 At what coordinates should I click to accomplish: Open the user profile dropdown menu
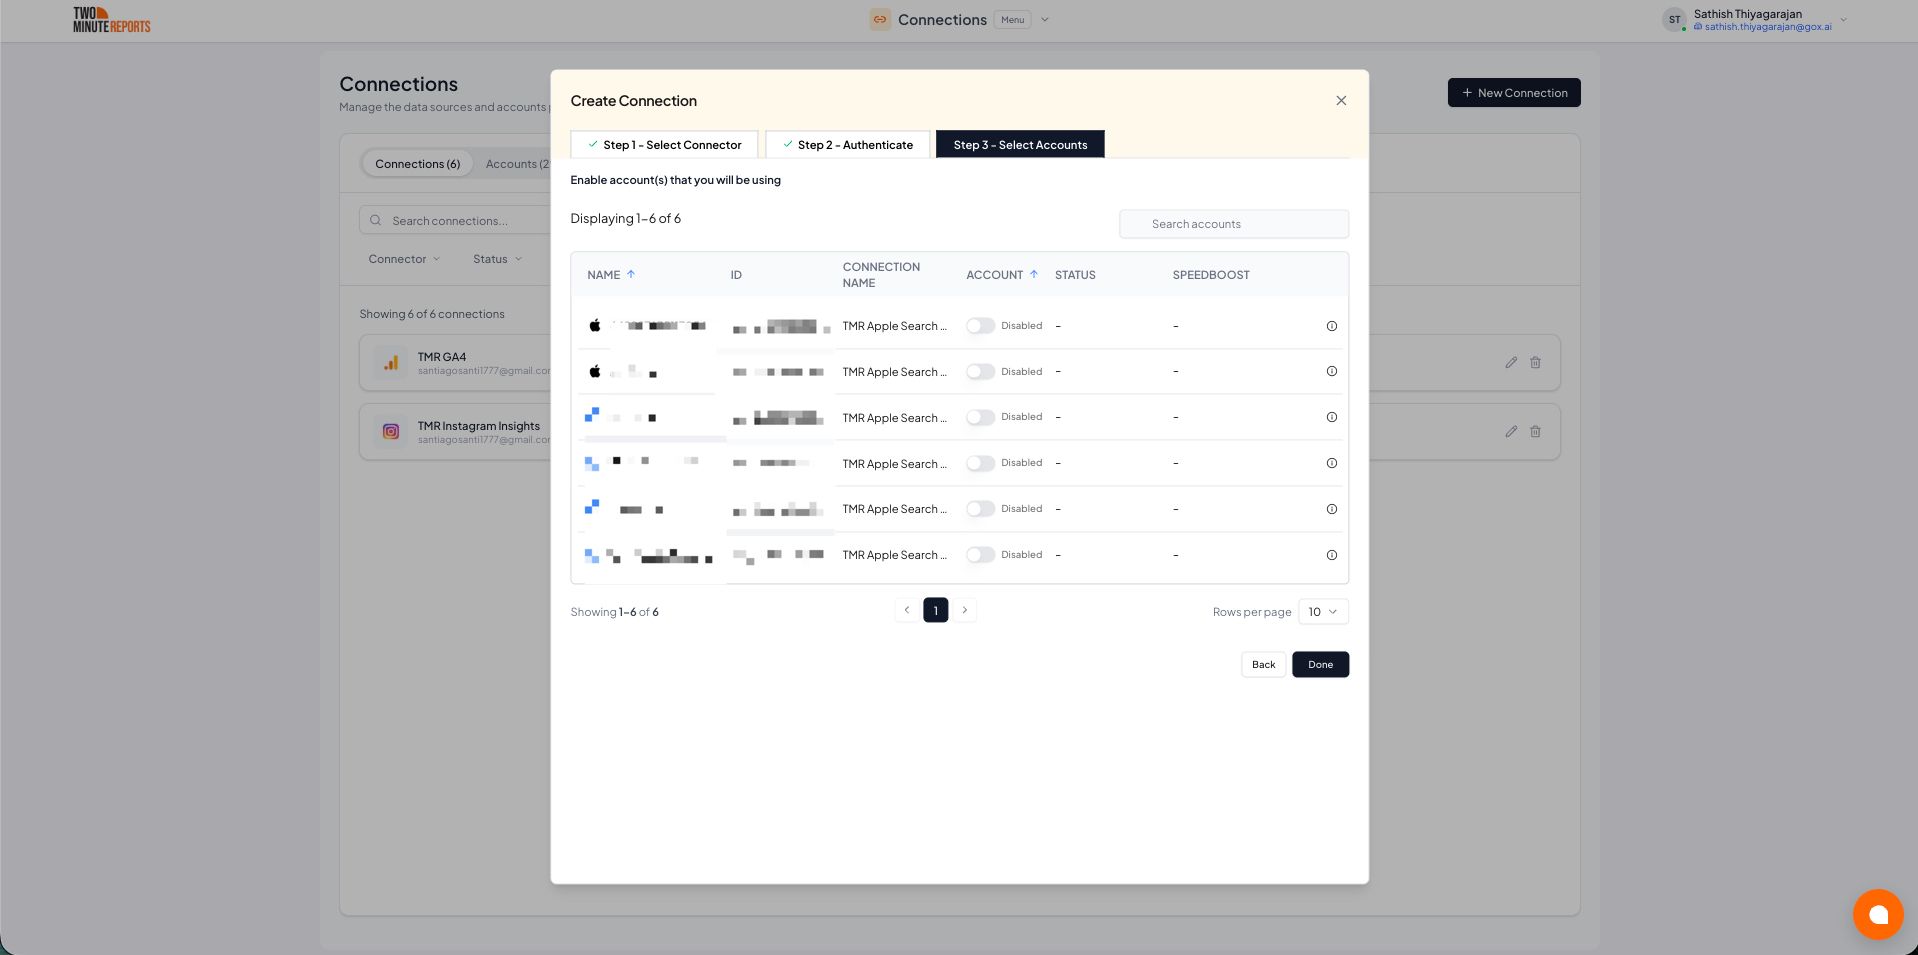pos(1843,20)
